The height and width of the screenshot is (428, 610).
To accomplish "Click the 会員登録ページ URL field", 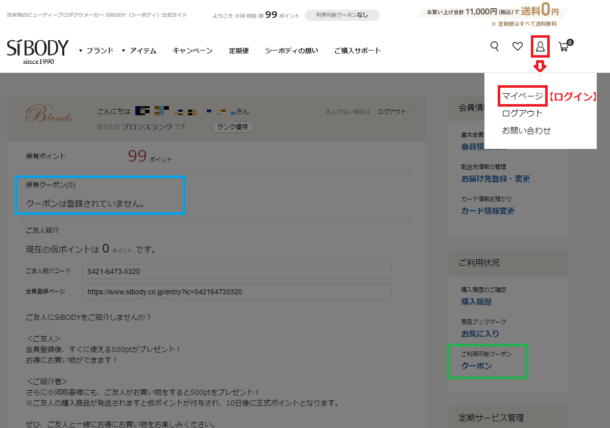I will [237, 292].
